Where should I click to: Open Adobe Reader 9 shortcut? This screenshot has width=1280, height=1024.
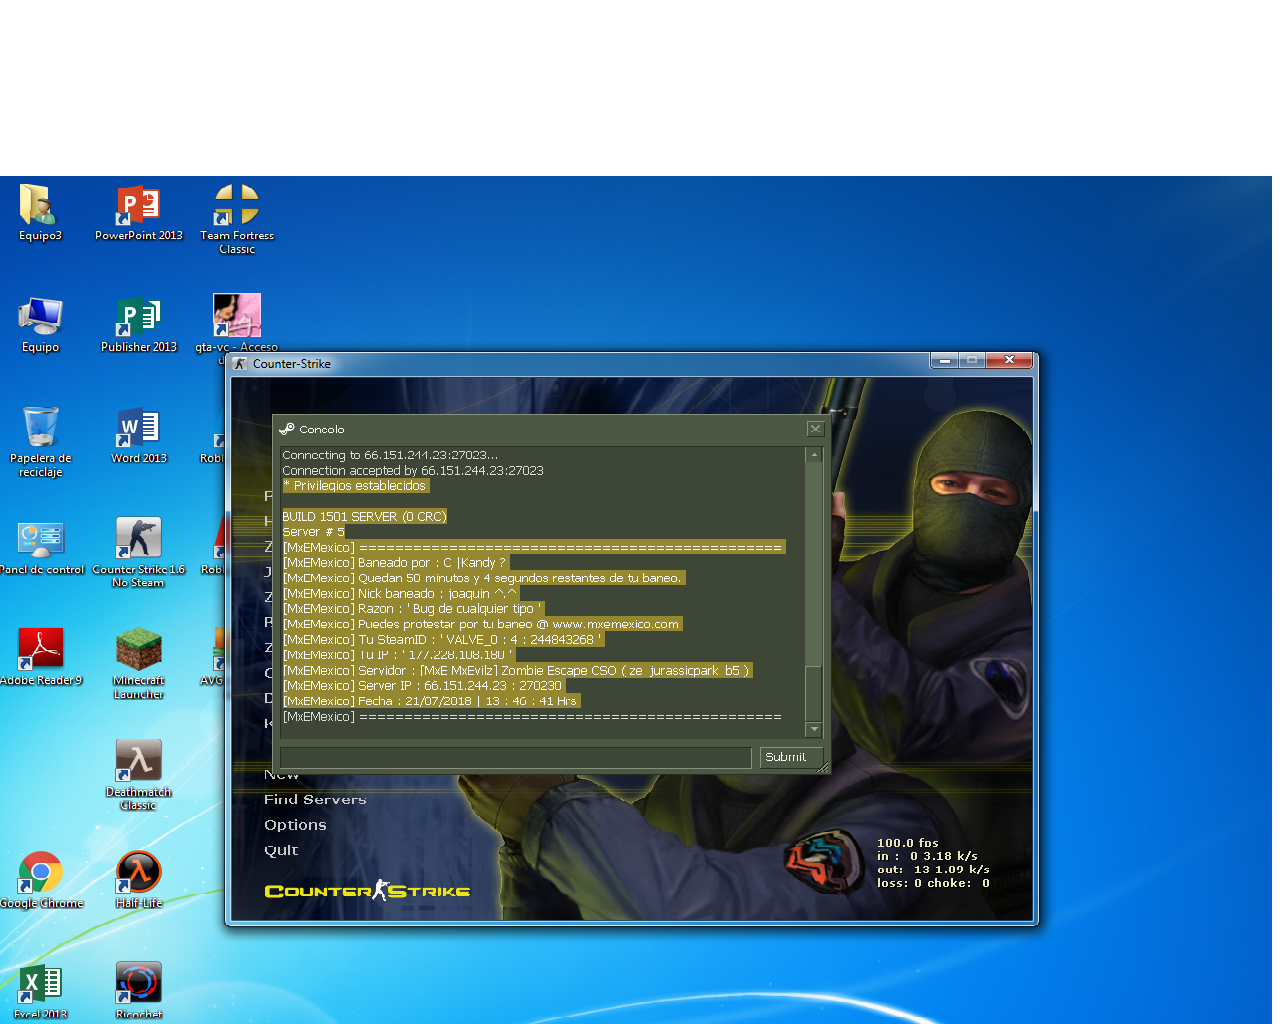point(41,657)
